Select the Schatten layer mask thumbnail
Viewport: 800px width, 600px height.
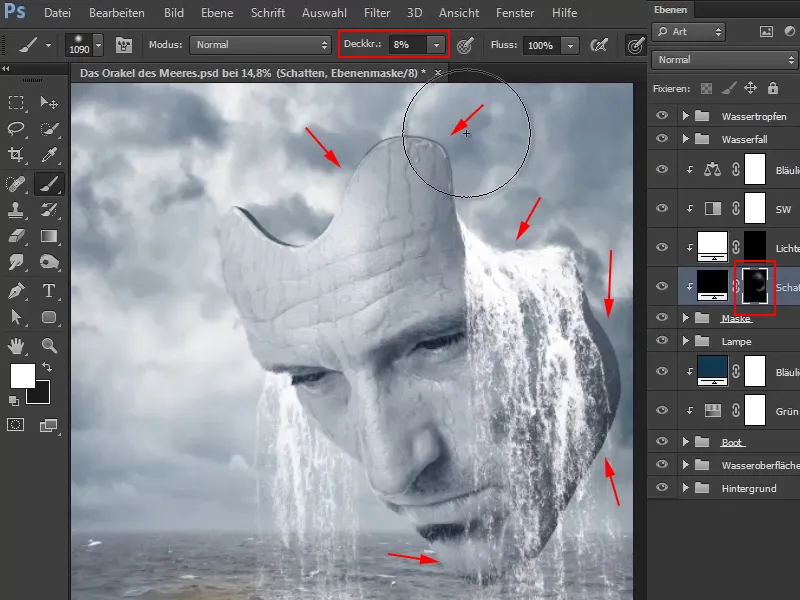pyautogui.click(x=755, y=287)
